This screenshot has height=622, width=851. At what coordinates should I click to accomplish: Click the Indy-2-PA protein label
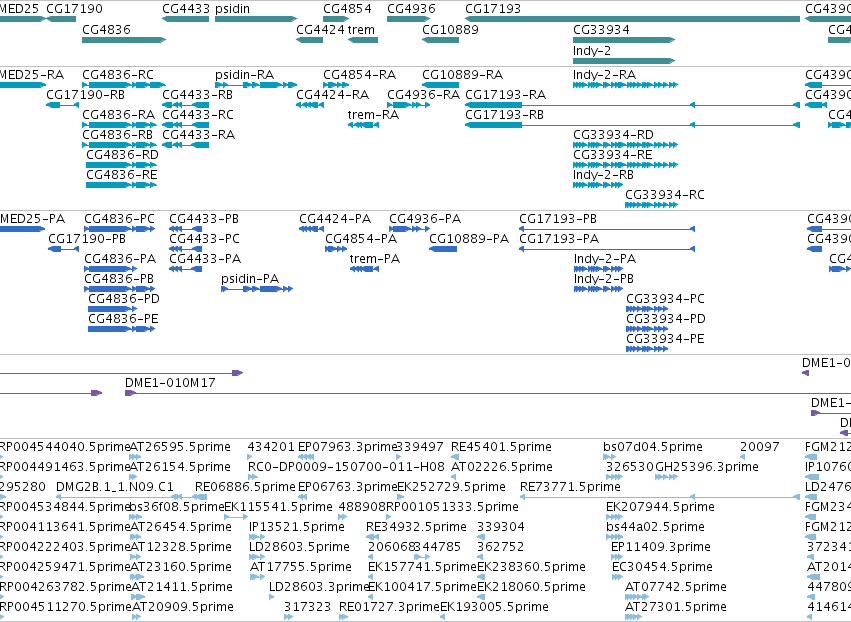coord(605,259)
